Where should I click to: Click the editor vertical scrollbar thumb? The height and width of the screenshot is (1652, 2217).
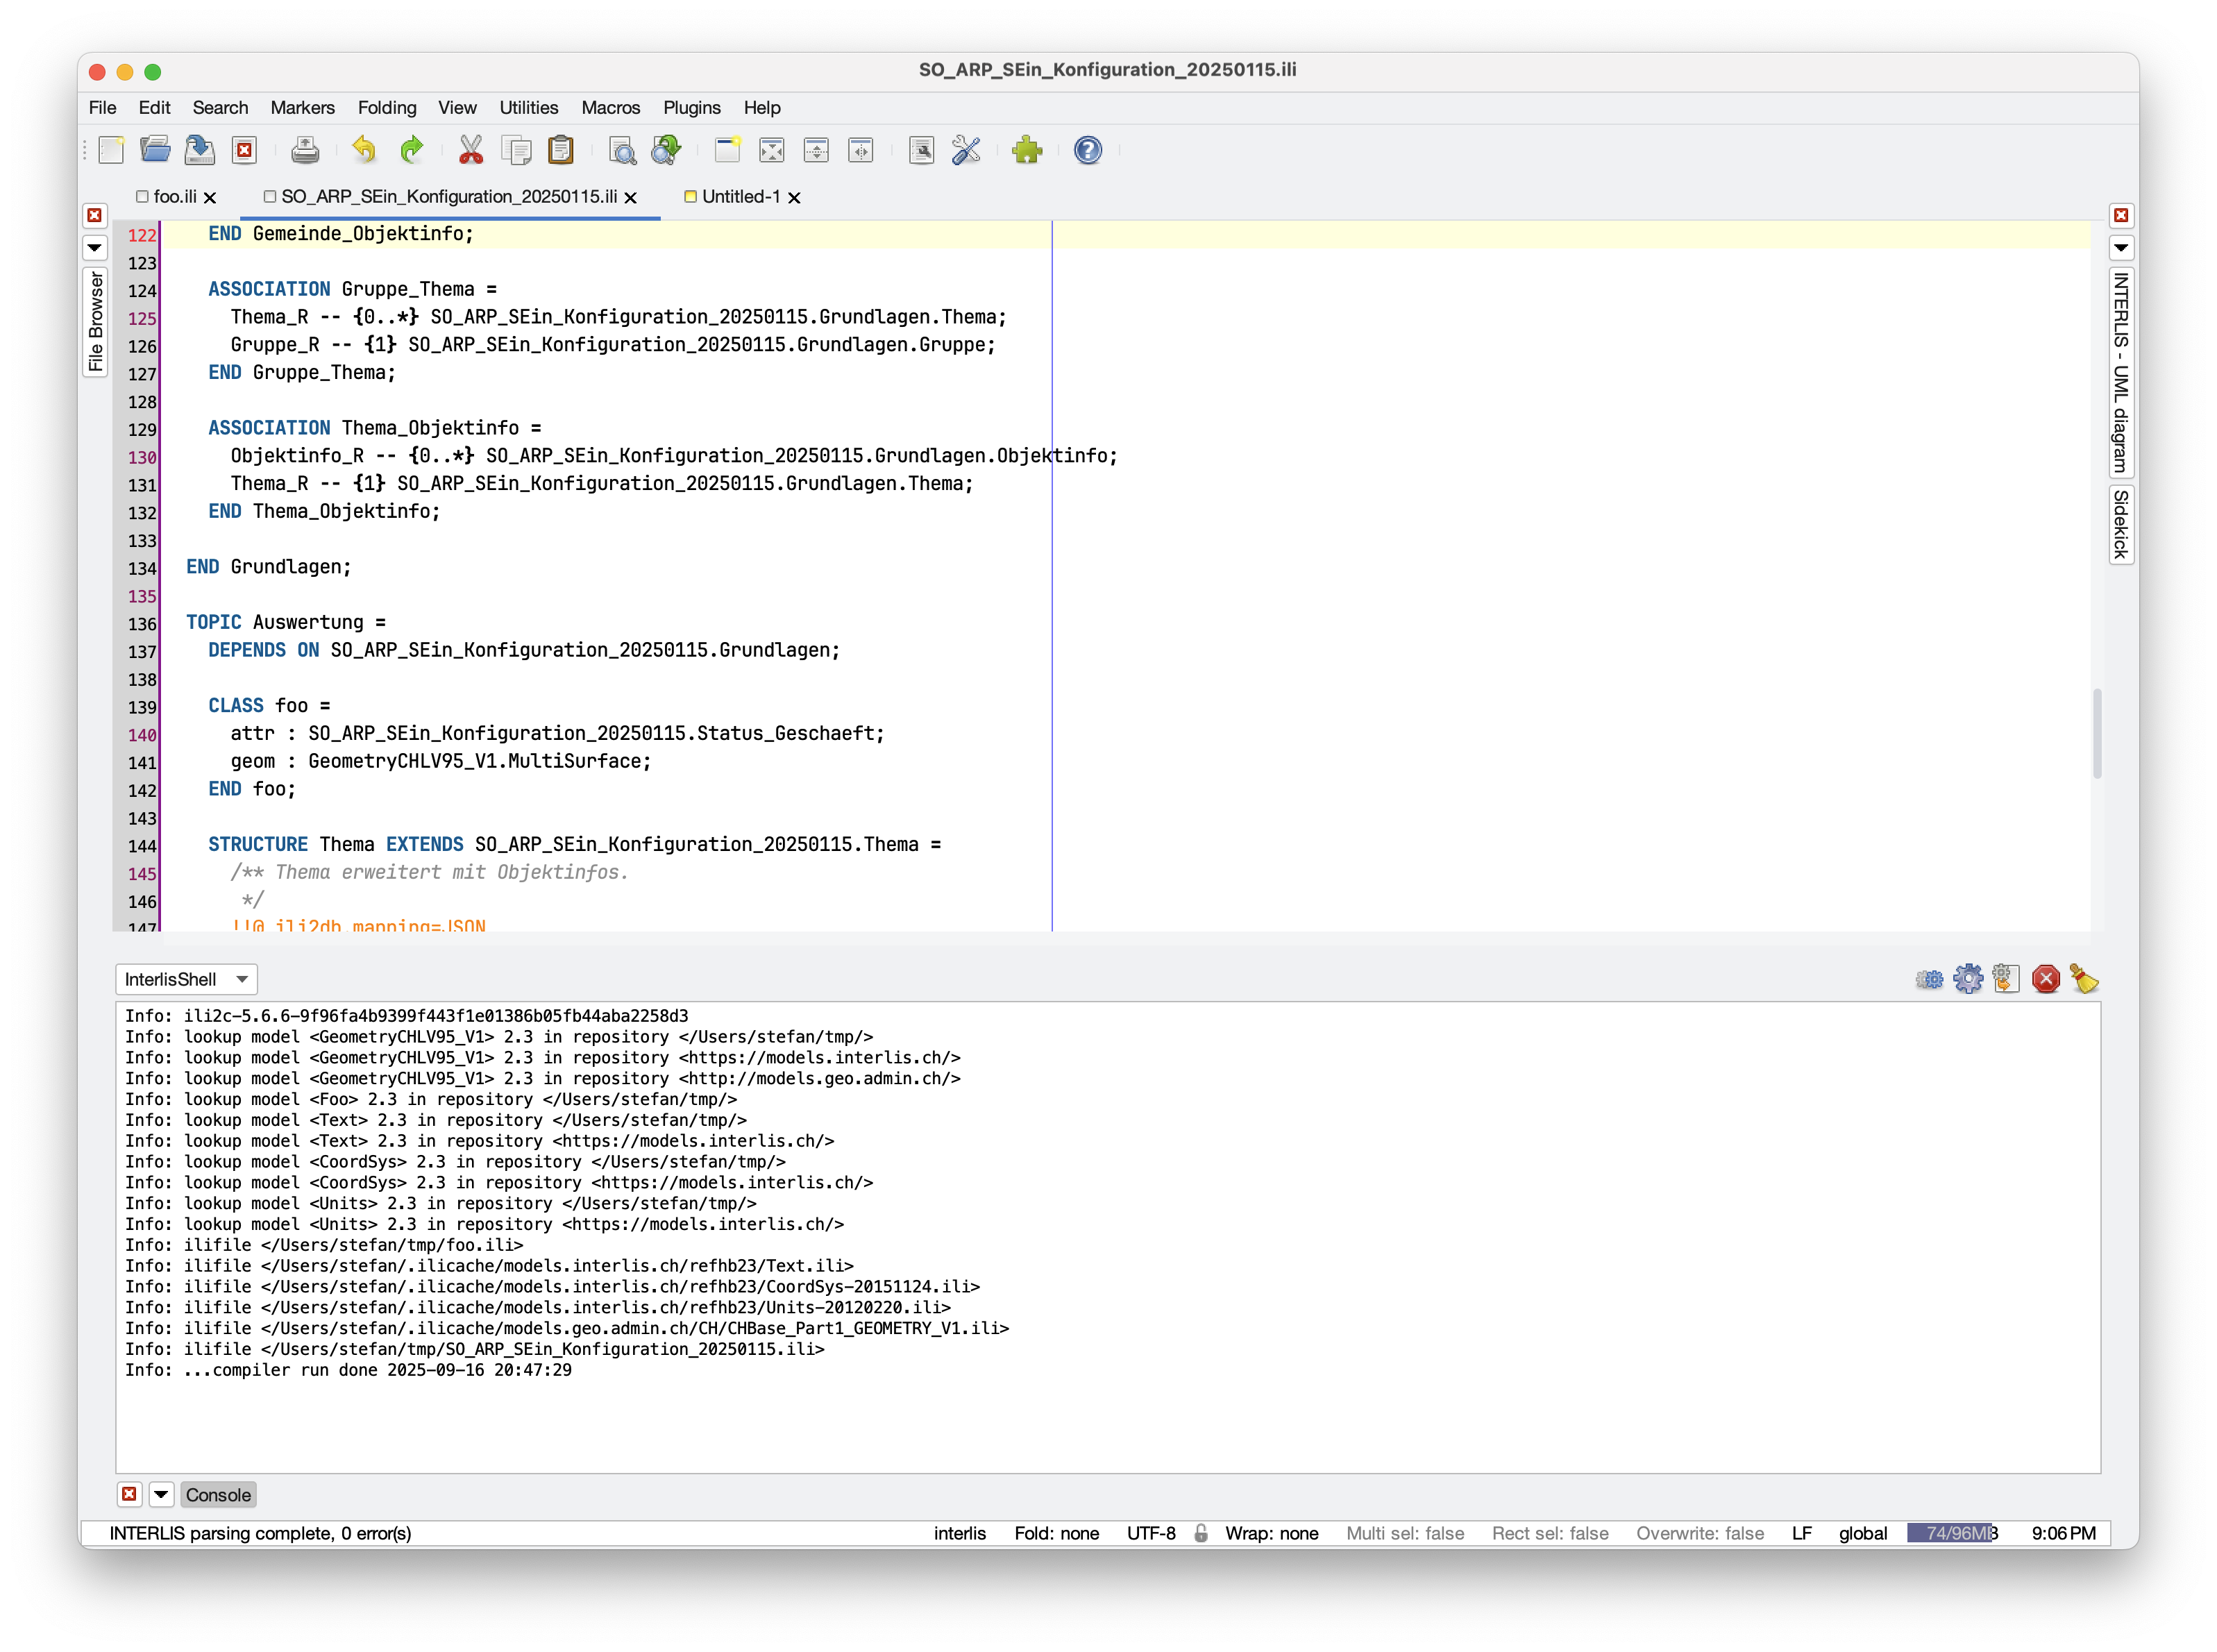coord(2097,733)
